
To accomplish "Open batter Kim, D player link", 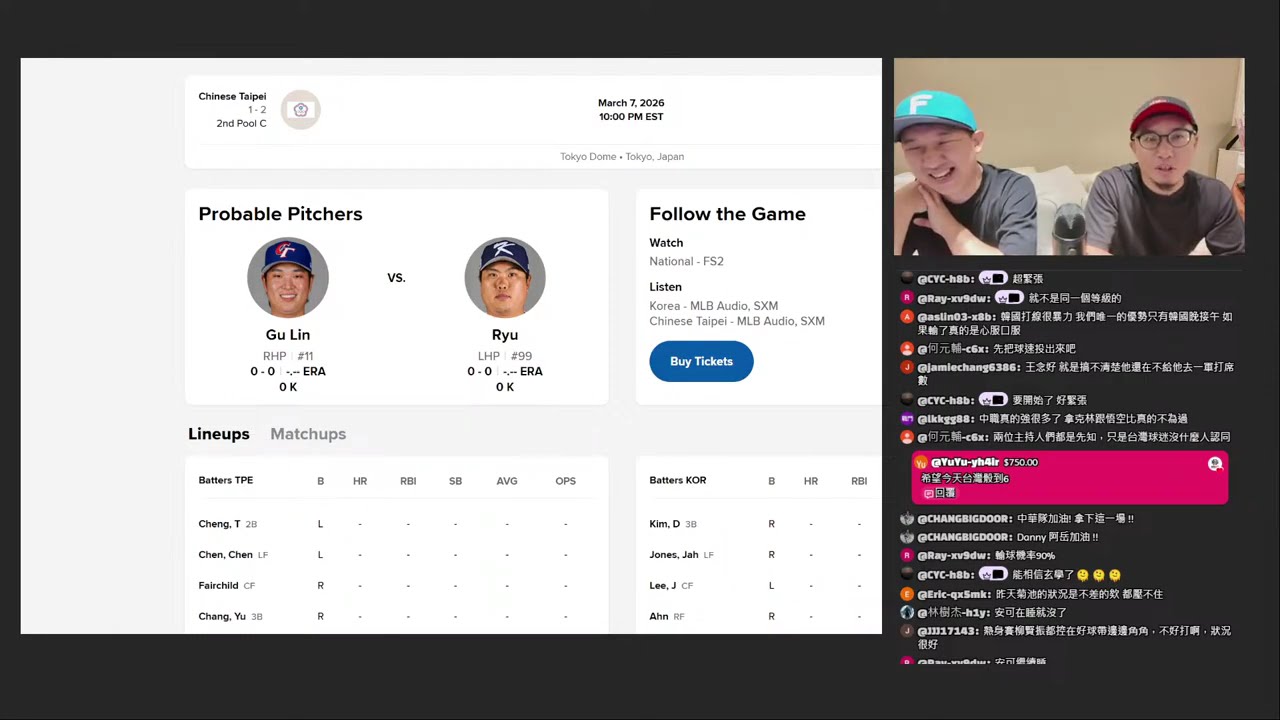I will click(x=664, y=524).
